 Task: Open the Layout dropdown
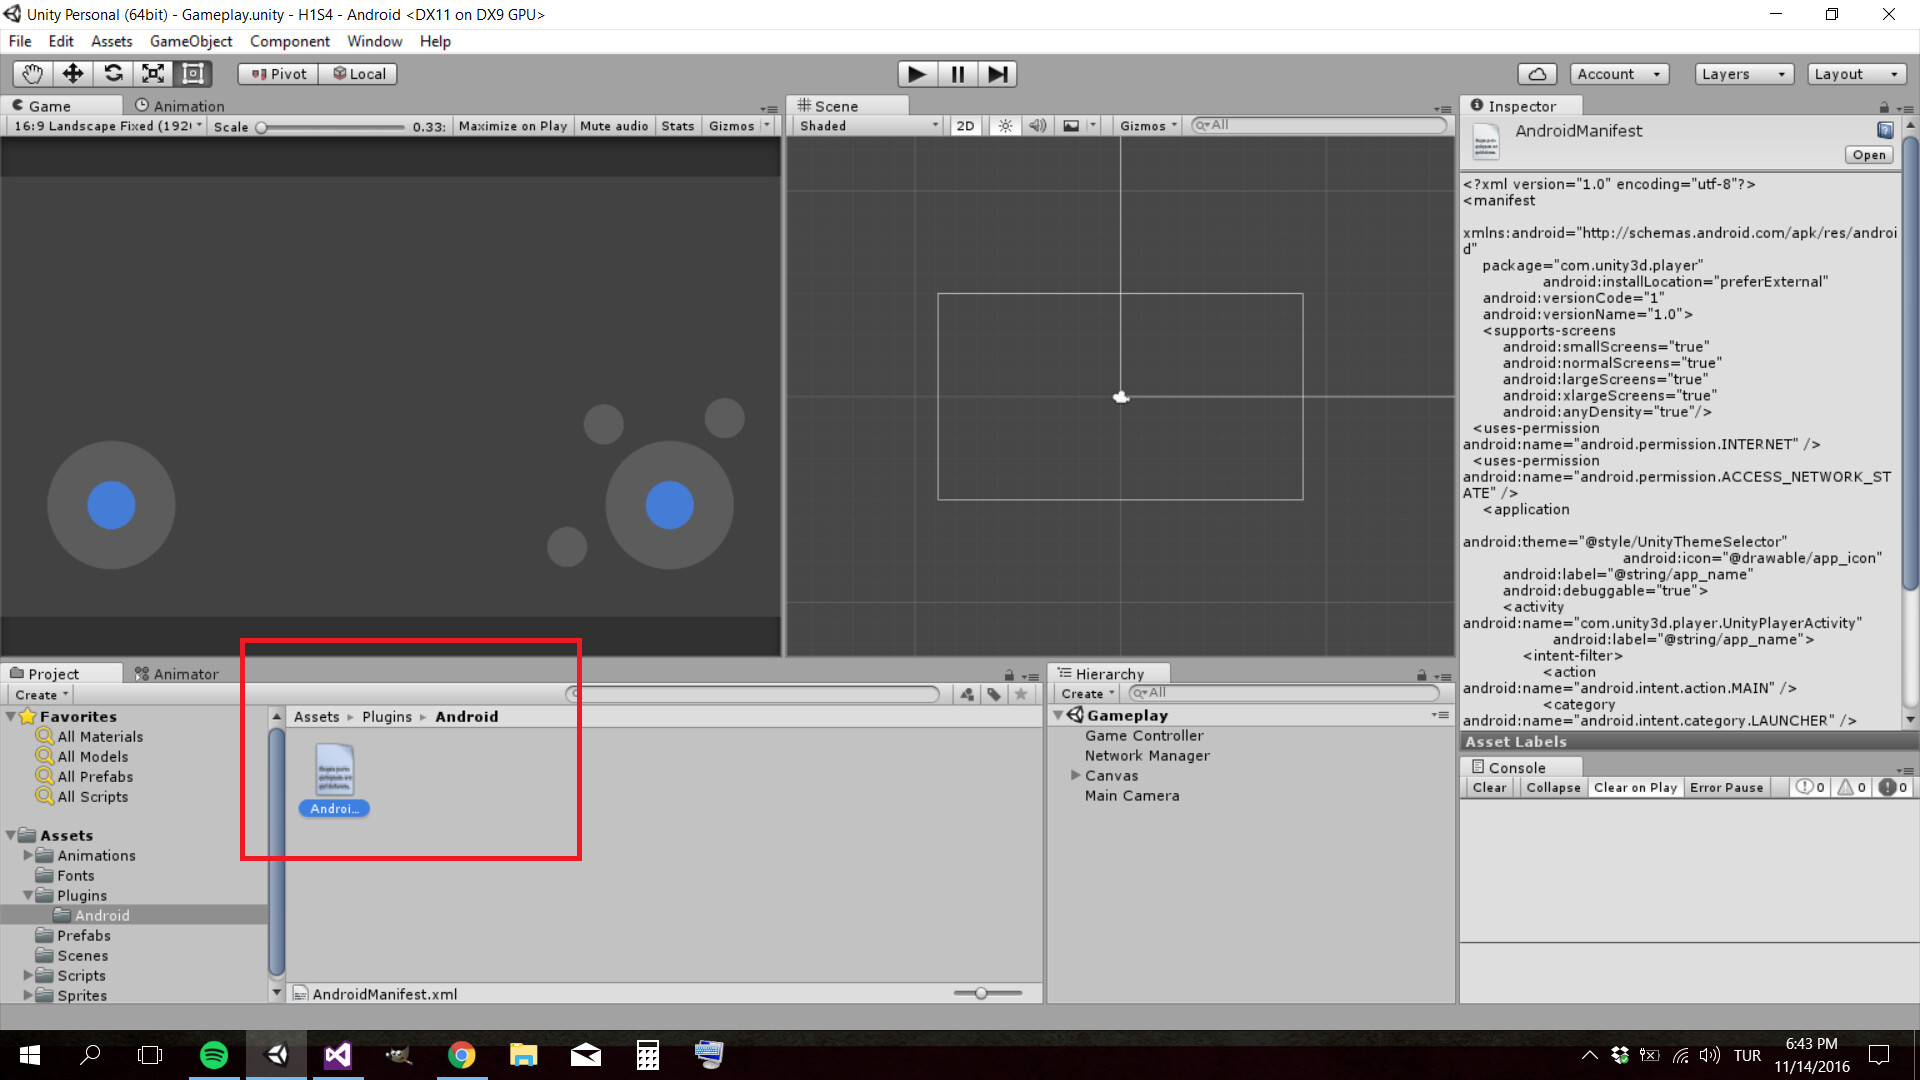coord(1855,73)
